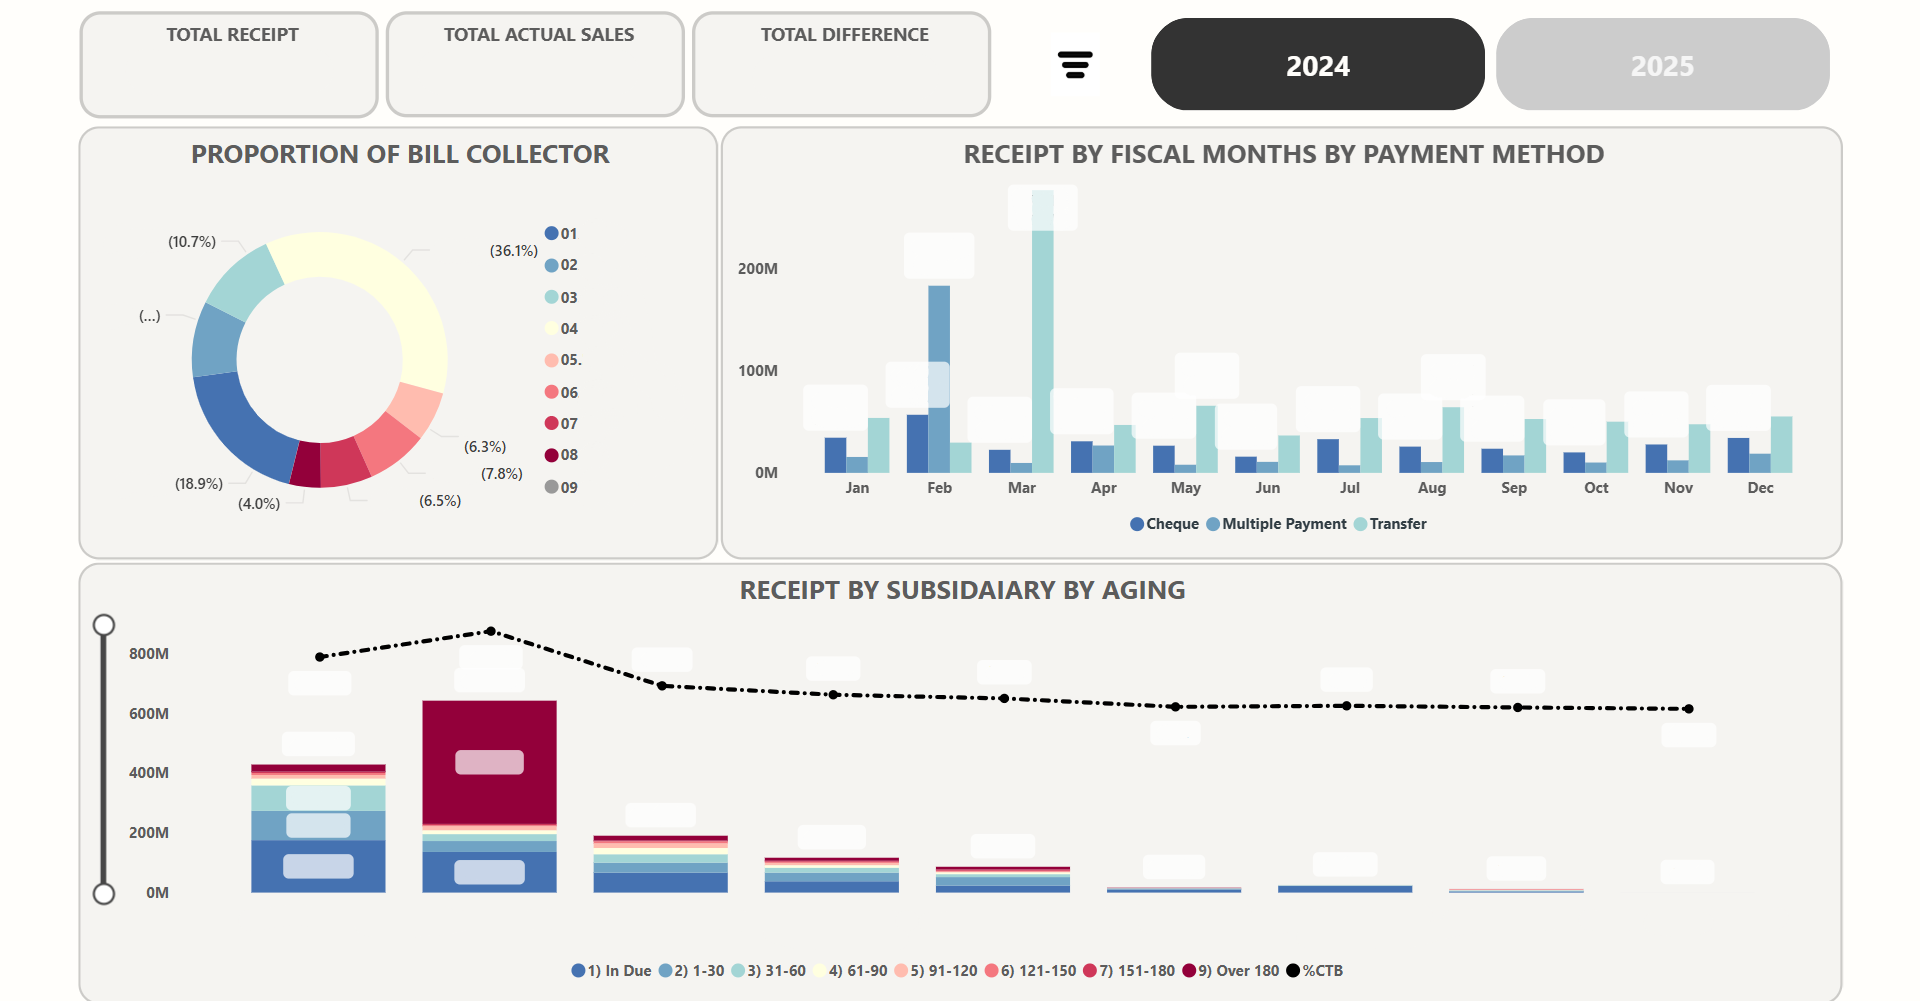Click the December Transfer bar

pyautogui.click(x=1782, y=445)
